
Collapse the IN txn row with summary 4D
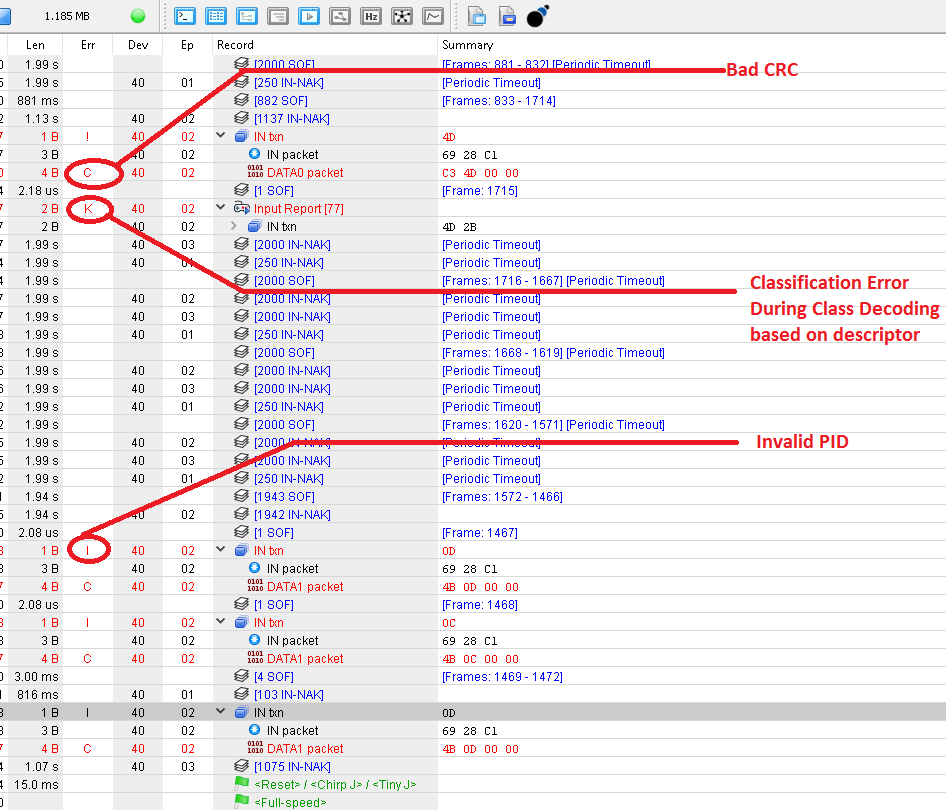pyautogui.click(x=221, y=136)
